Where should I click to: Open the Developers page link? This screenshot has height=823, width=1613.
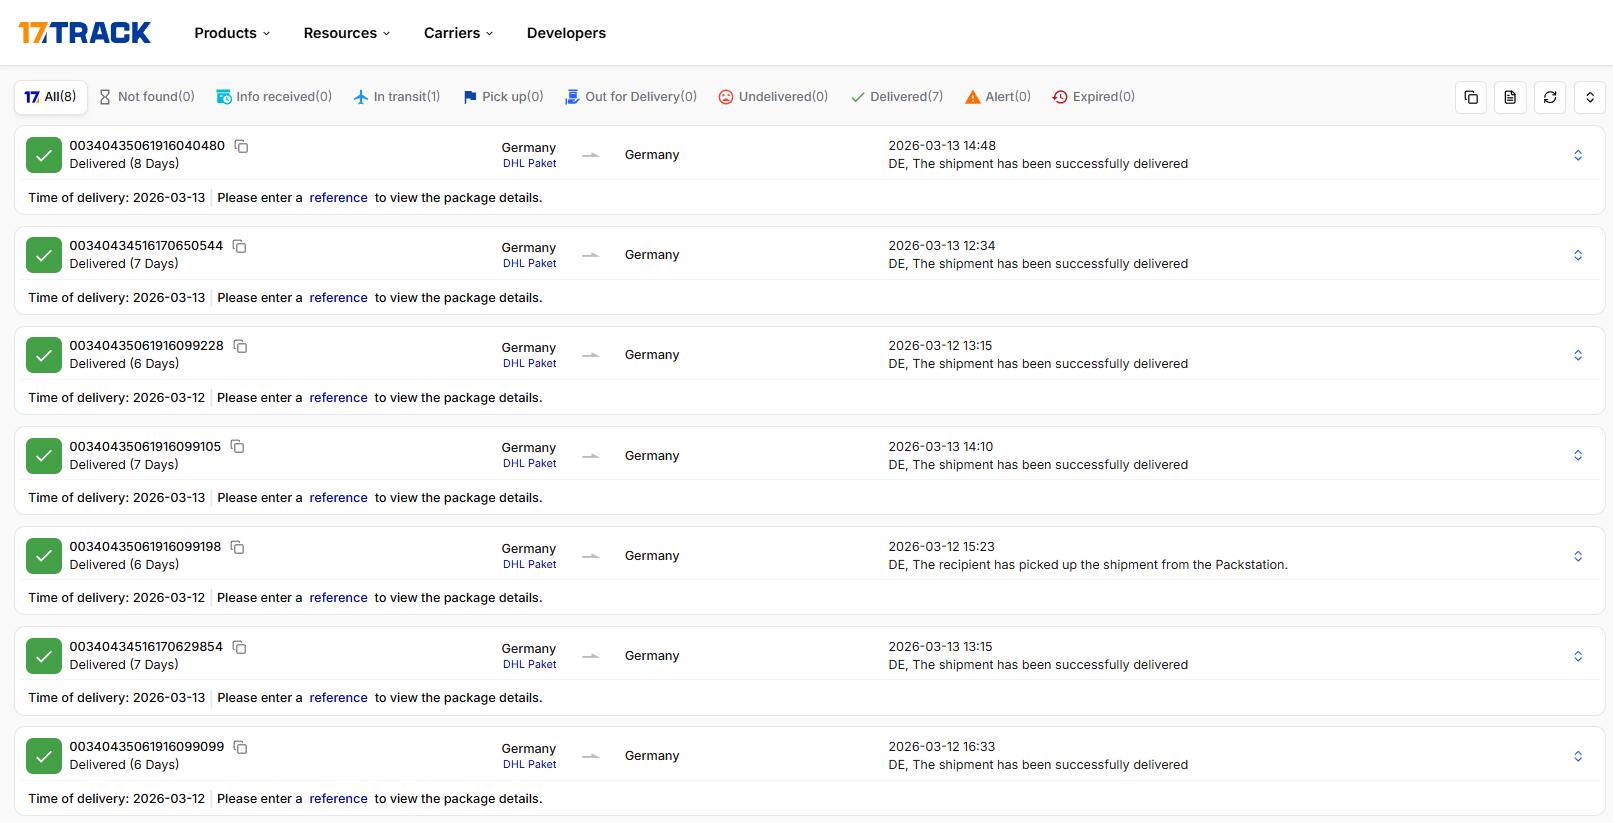click(x=566, y=33)
